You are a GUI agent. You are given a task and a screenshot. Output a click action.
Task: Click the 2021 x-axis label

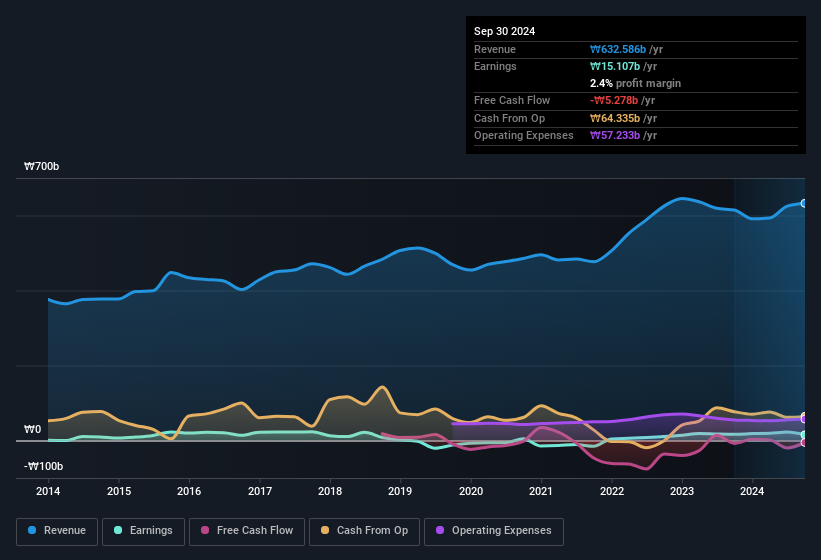[x=541, y=491]
